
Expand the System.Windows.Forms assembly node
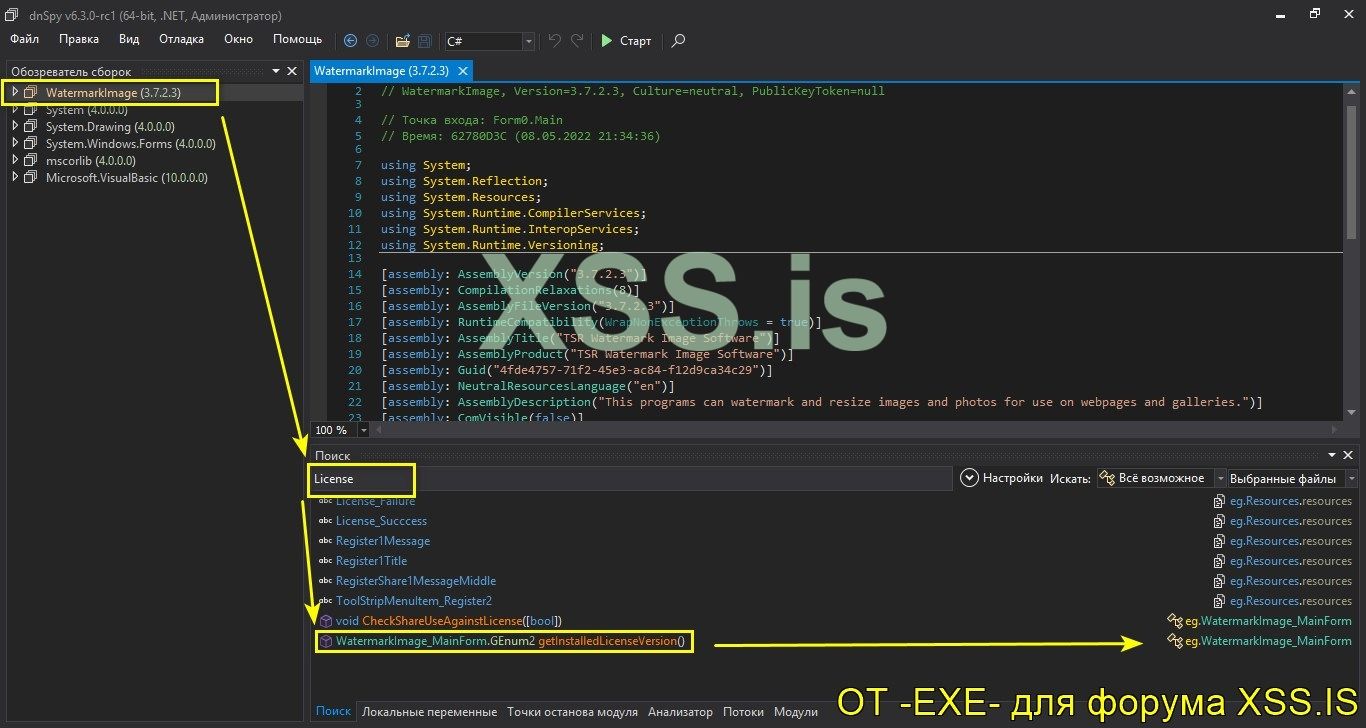[15, 144]
